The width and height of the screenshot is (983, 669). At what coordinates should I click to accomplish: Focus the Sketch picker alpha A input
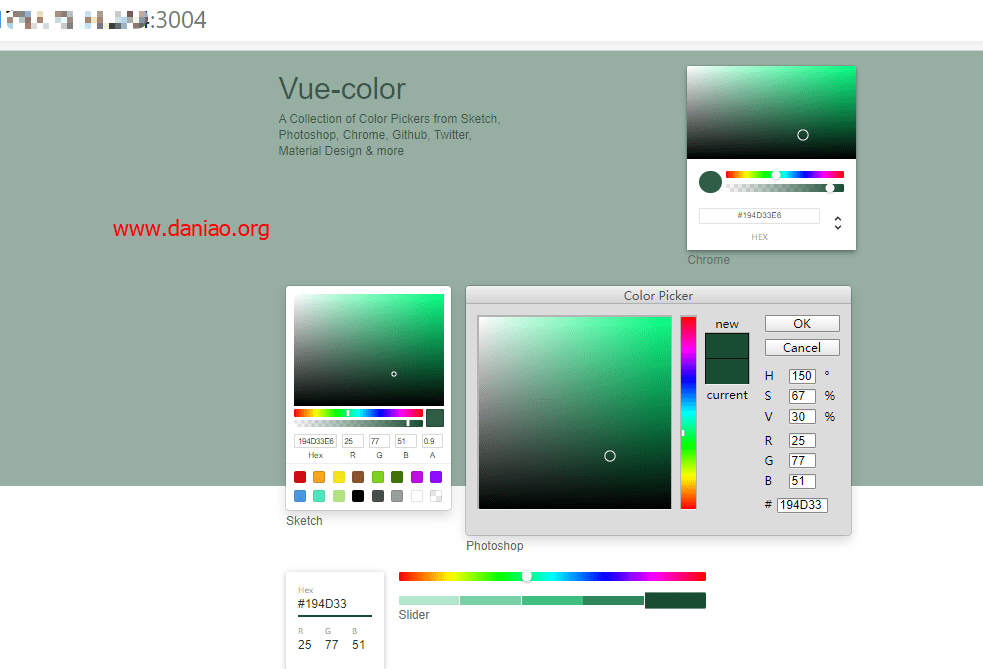[432, 441]
